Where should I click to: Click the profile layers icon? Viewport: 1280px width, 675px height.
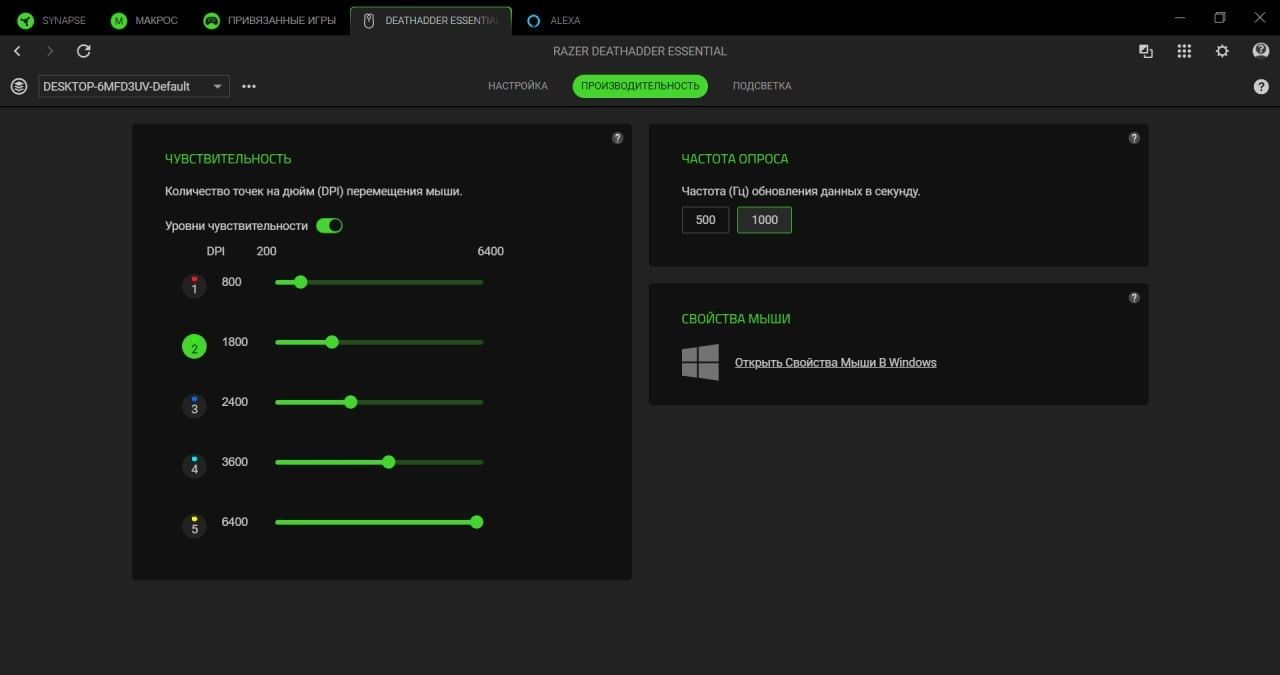pyautogui.click(x=18, y=86)
